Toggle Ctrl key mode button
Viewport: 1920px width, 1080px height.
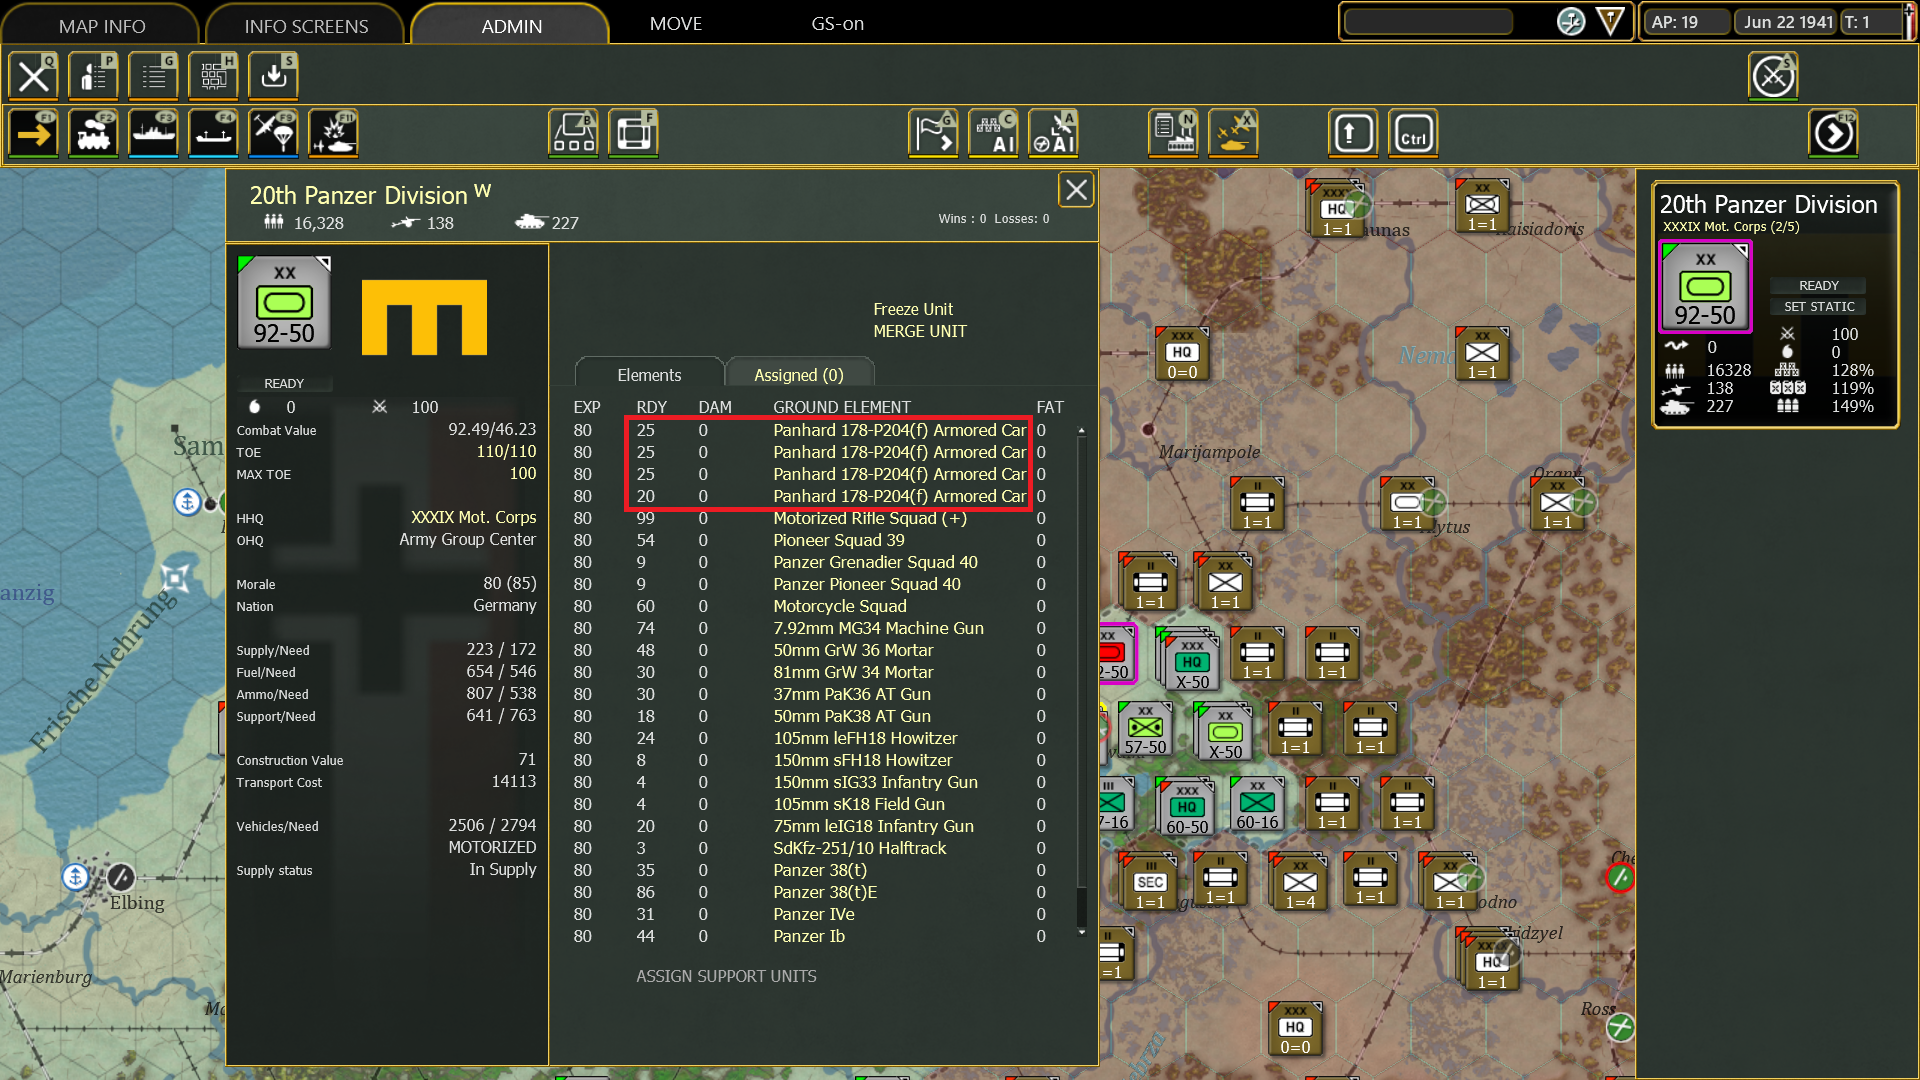click(x=1413, y=133)
